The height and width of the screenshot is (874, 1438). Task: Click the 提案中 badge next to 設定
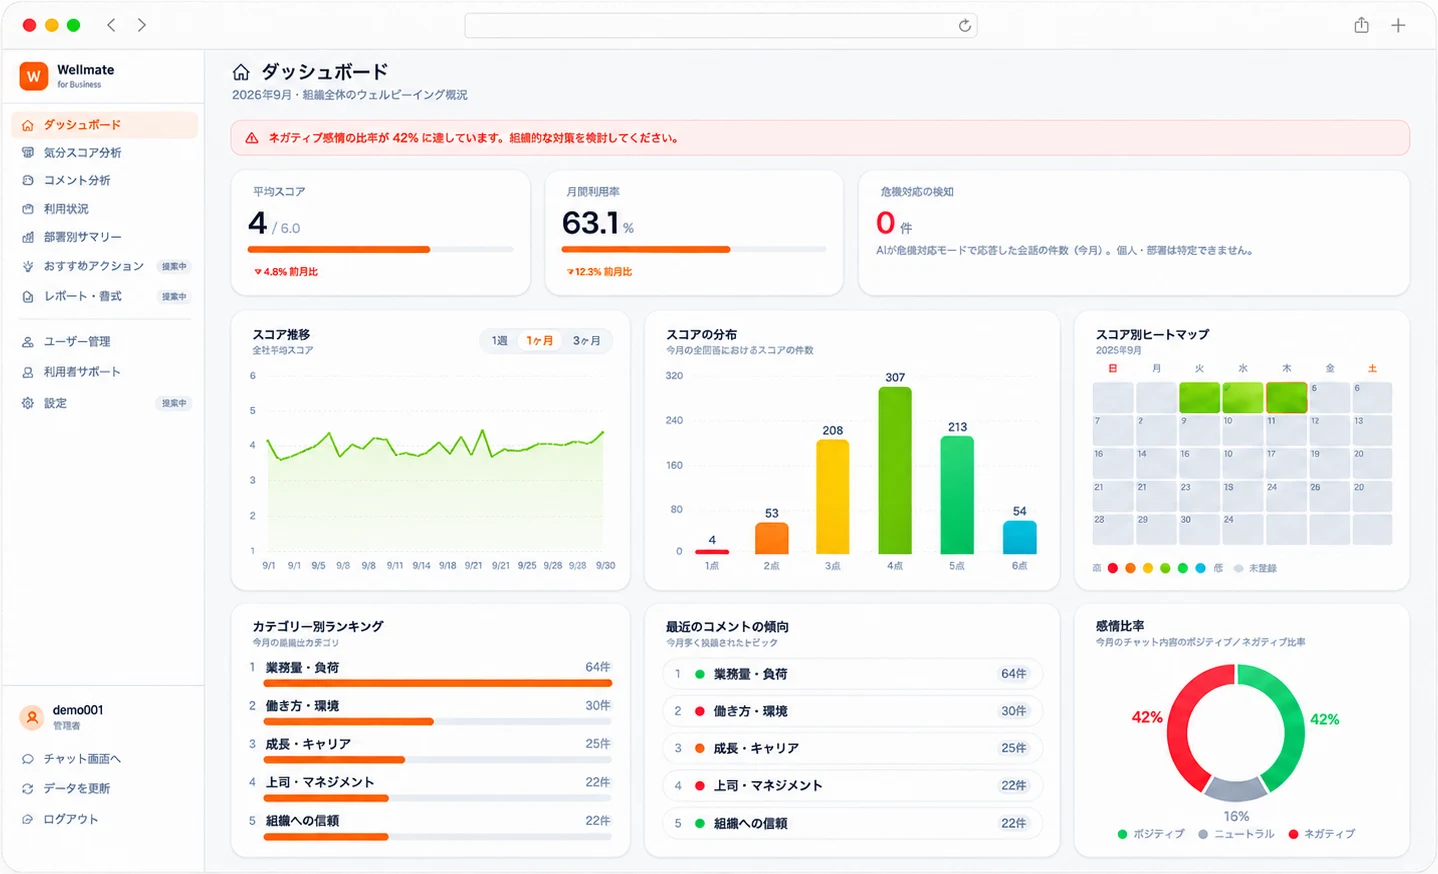coord(174,403)
